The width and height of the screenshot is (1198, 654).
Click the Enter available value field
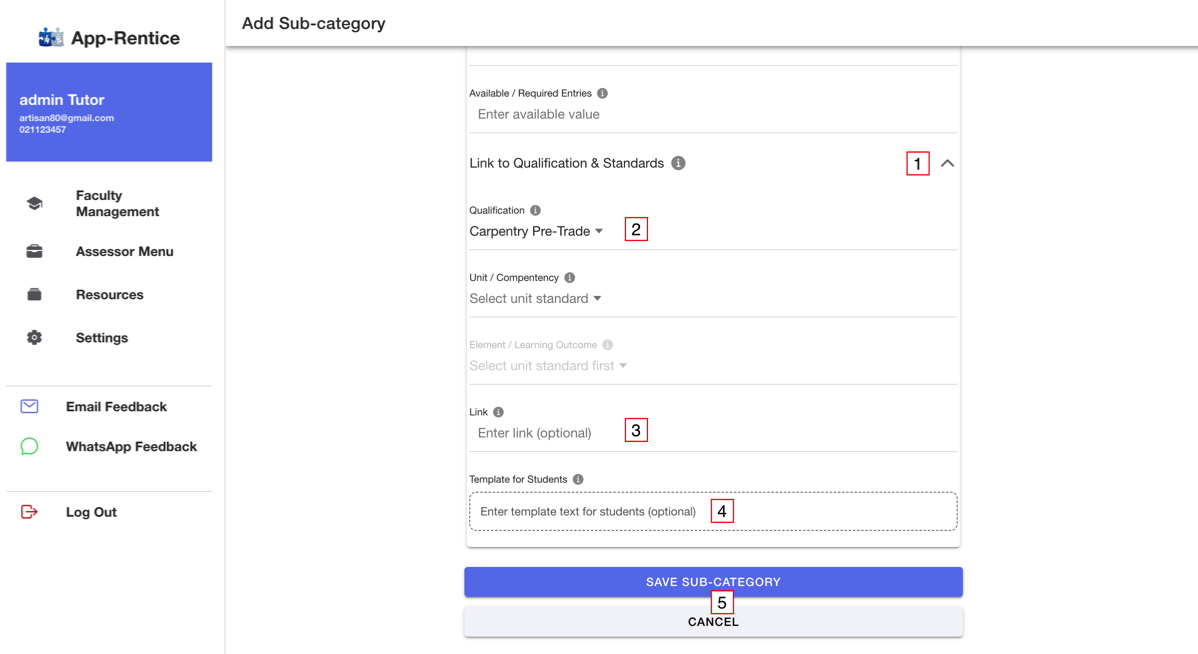point(713,114)
